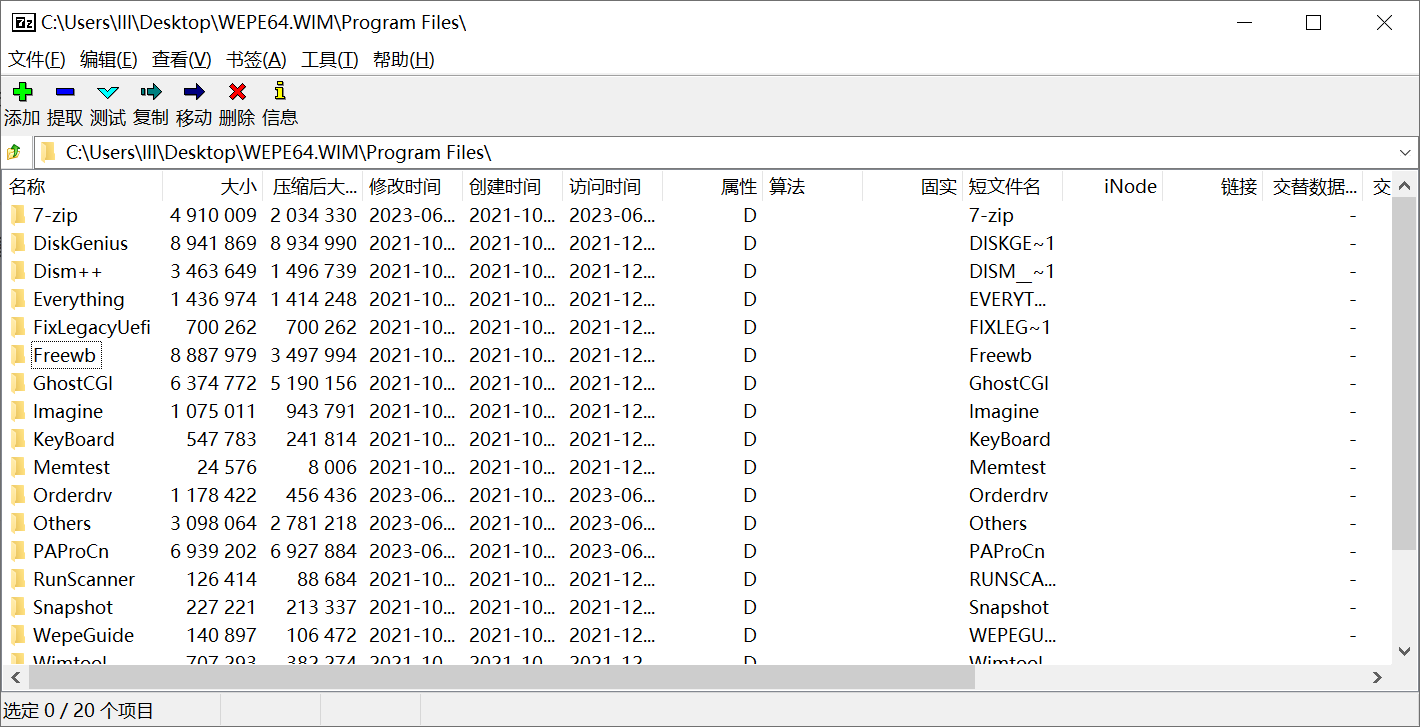The image size is (1420, 727).
Task: Go up one folder level icon
Action: click(x=14, y=153)
